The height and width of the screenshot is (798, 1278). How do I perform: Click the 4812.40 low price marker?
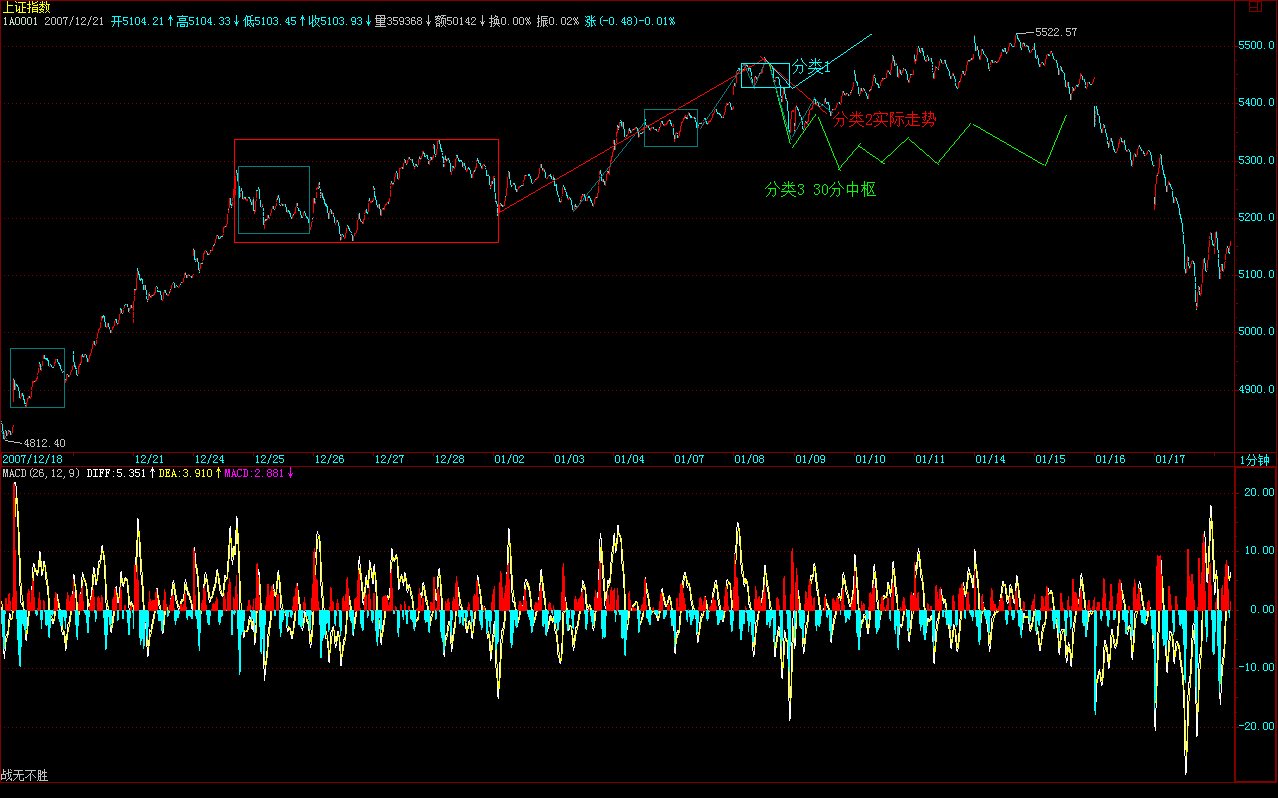(x=45, y=442)
